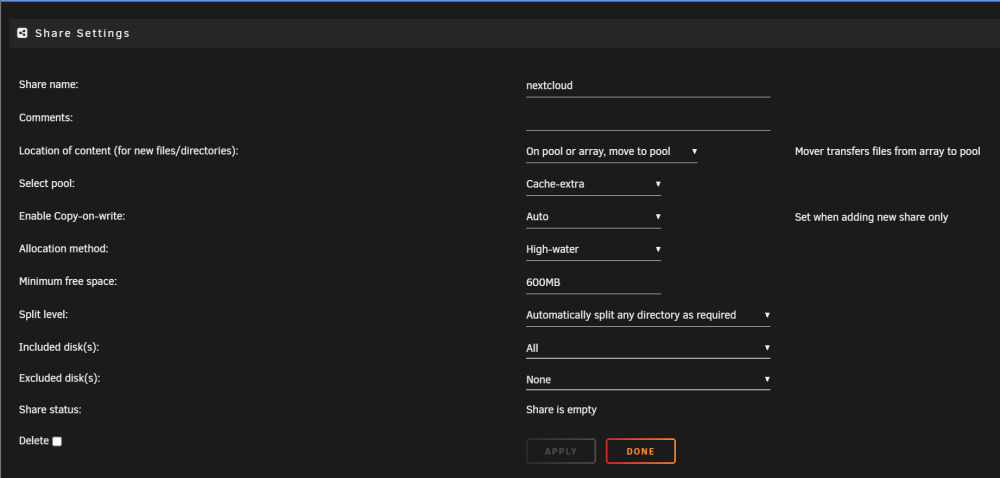This screenshot has height=478, width=1000.
Task: Edit the Minimum free space field
Action: tap(593, 282)
